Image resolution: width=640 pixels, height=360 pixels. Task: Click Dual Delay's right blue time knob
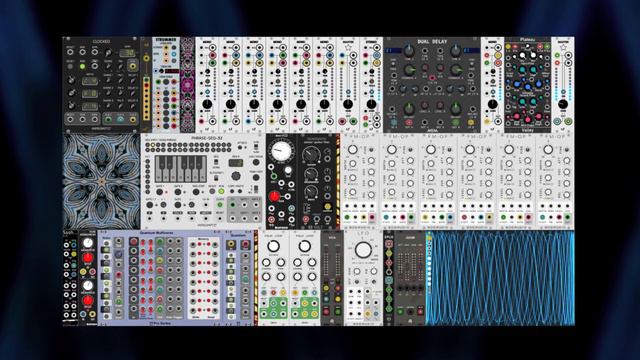456,51
